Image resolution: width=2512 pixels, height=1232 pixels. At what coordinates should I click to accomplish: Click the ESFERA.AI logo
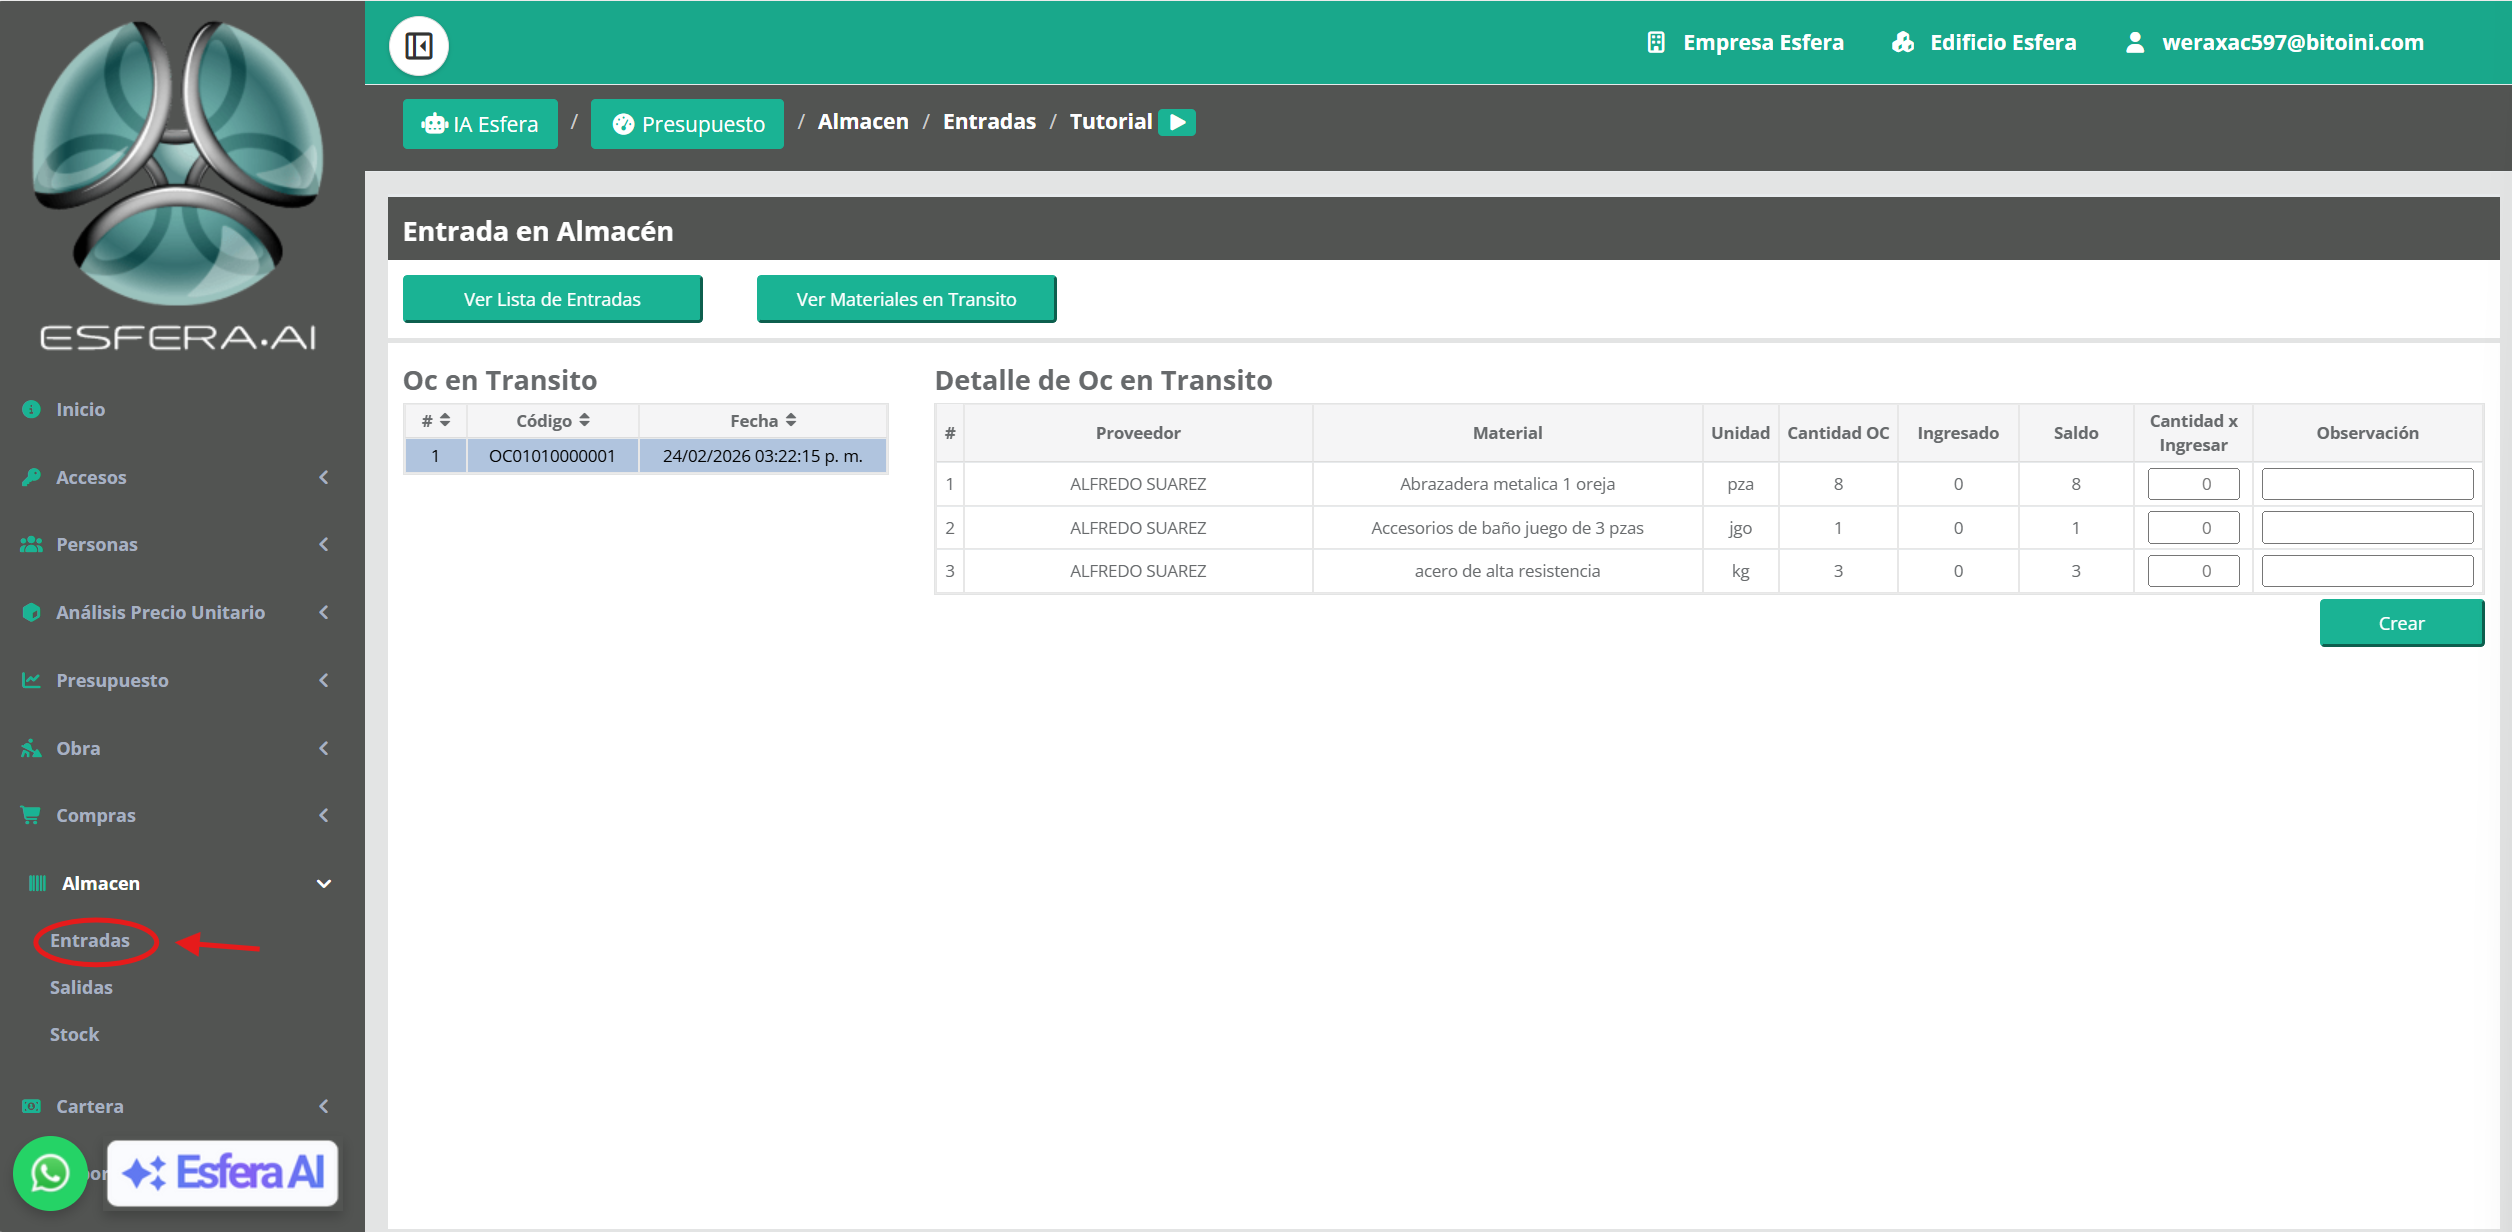[x=178, y=186]
